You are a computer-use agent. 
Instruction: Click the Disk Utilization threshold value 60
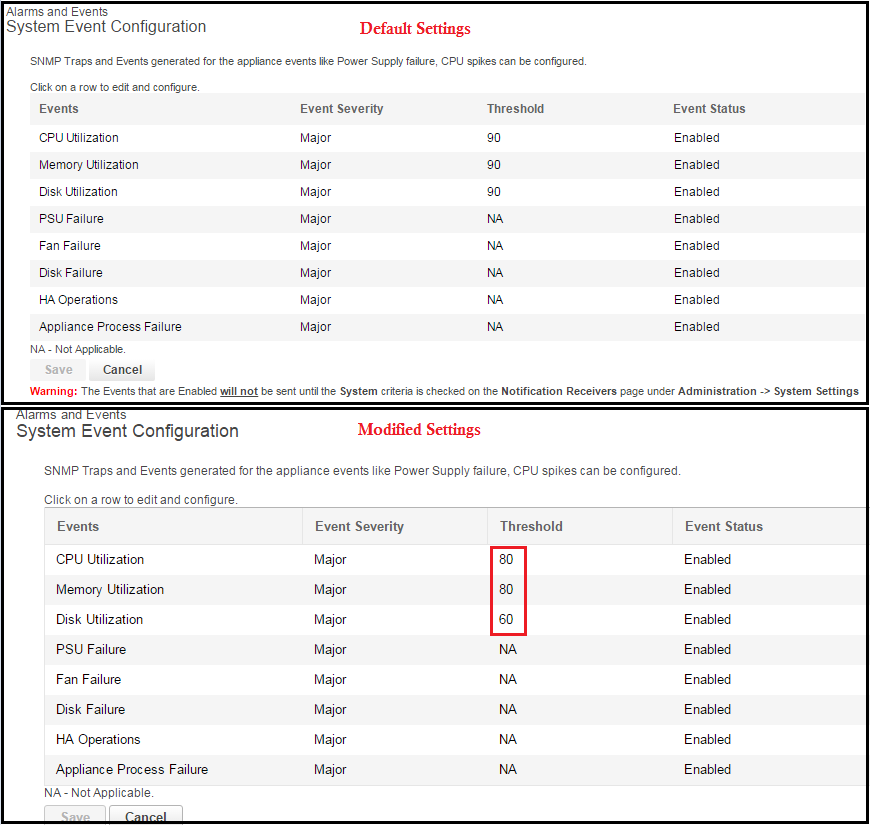507,620
